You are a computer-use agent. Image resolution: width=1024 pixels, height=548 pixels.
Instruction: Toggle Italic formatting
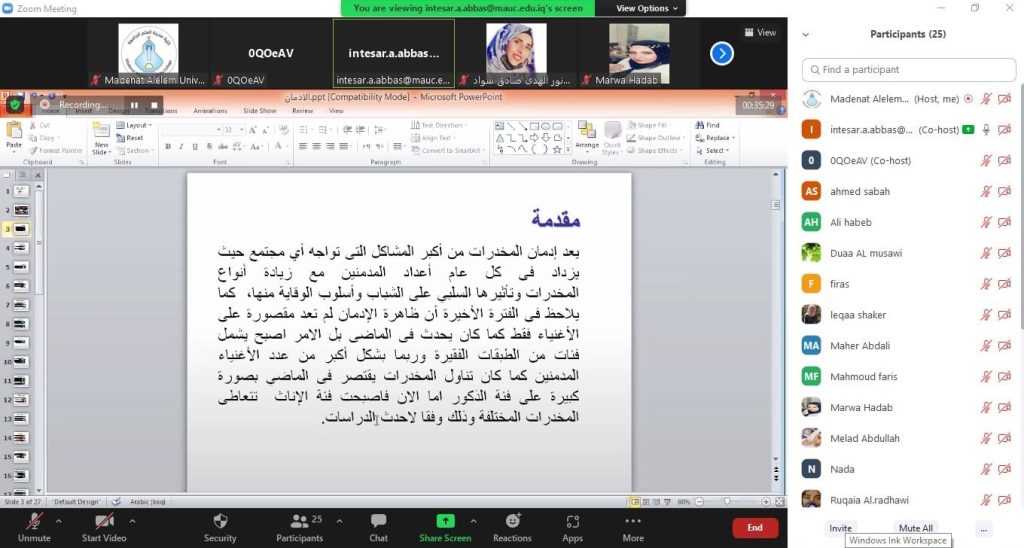coord(181,146)
